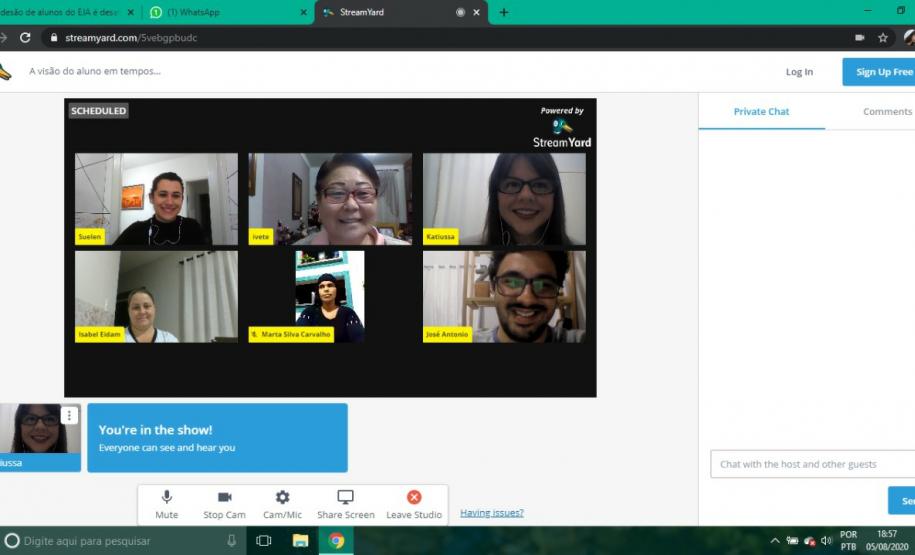Click the Cortana microphone in search box
Image resolution: width=915 pixels, height=555 pixels.
pyautogui.click(x=232, y=541)
